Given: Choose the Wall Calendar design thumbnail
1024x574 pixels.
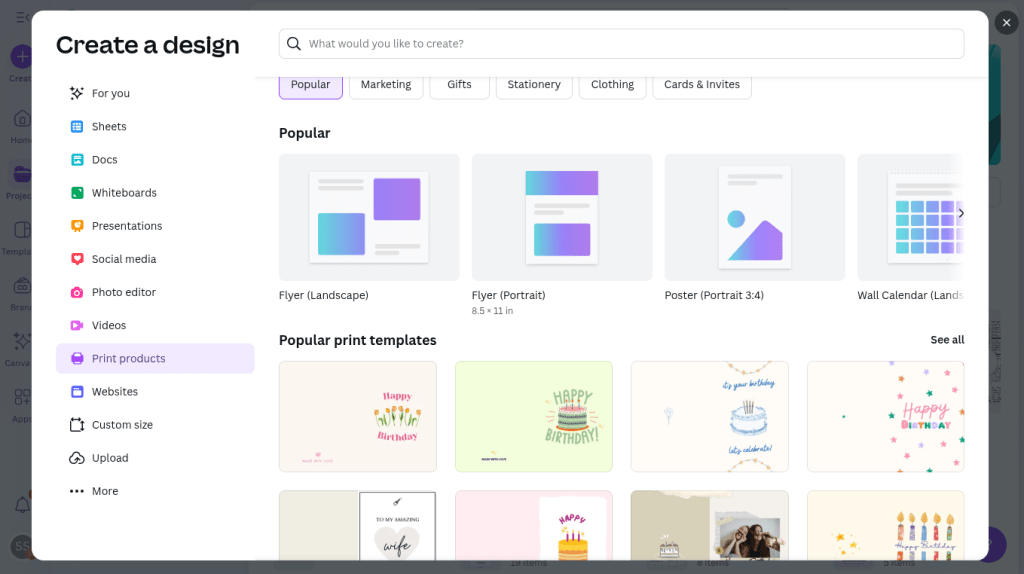Looking at the screenshot, I should pos(911,217).
